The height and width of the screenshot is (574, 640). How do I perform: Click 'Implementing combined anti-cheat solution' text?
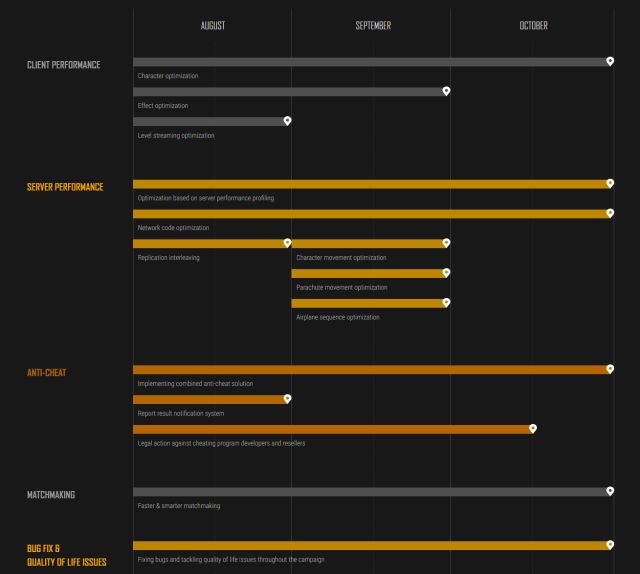pos(195,384)
